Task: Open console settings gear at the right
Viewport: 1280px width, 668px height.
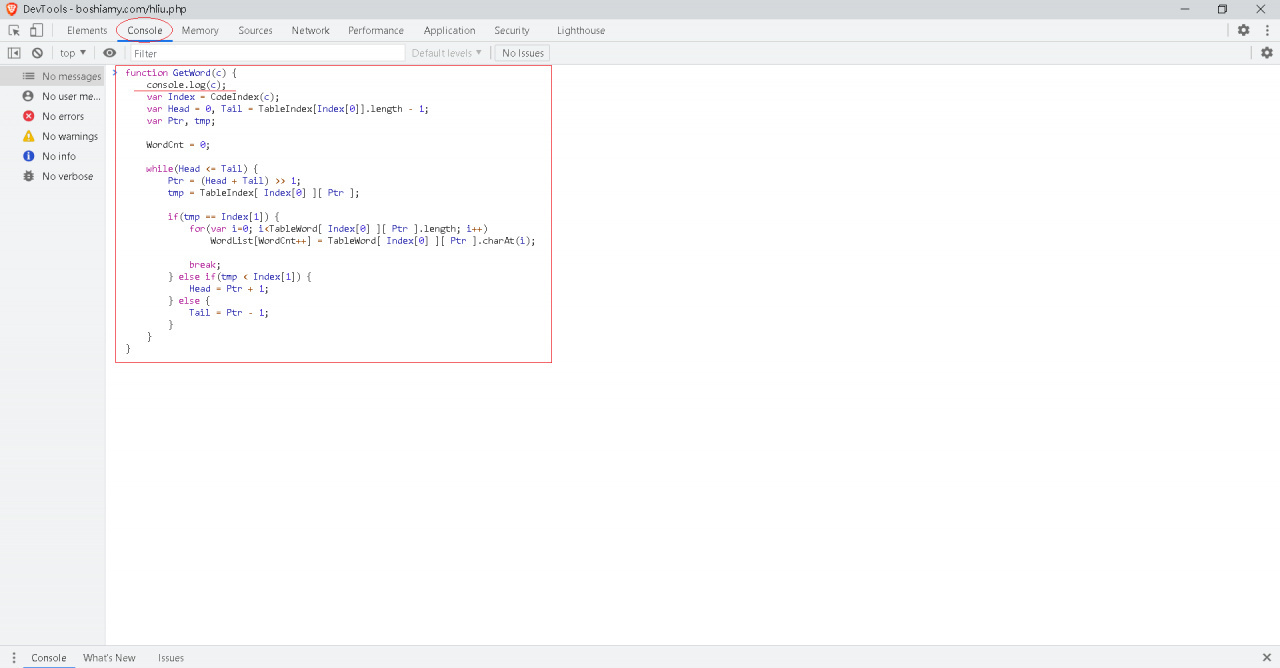Action: [x=1266, y=53]
